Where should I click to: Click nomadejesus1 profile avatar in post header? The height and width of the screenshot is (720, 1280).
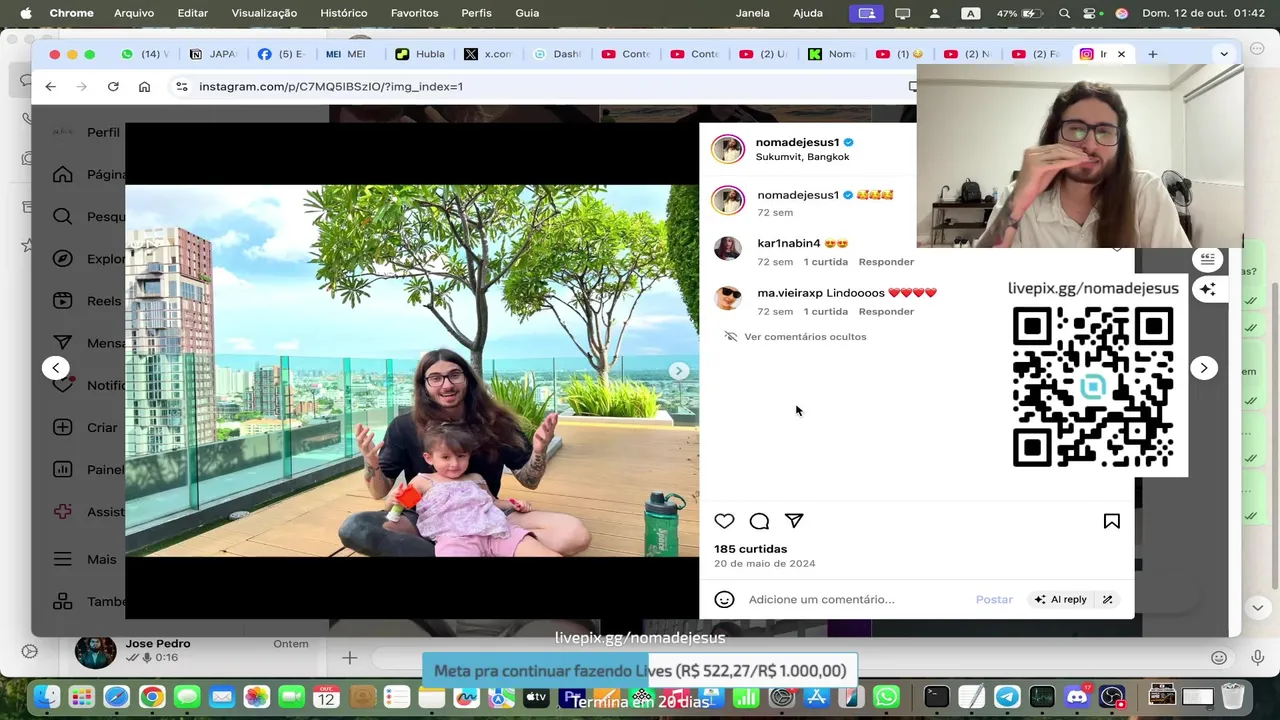pos(728,149)
